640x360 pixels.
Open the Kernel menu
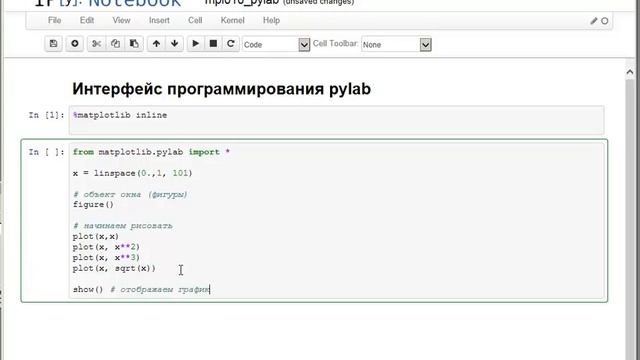pyautogui.click(x=233, y=20)
